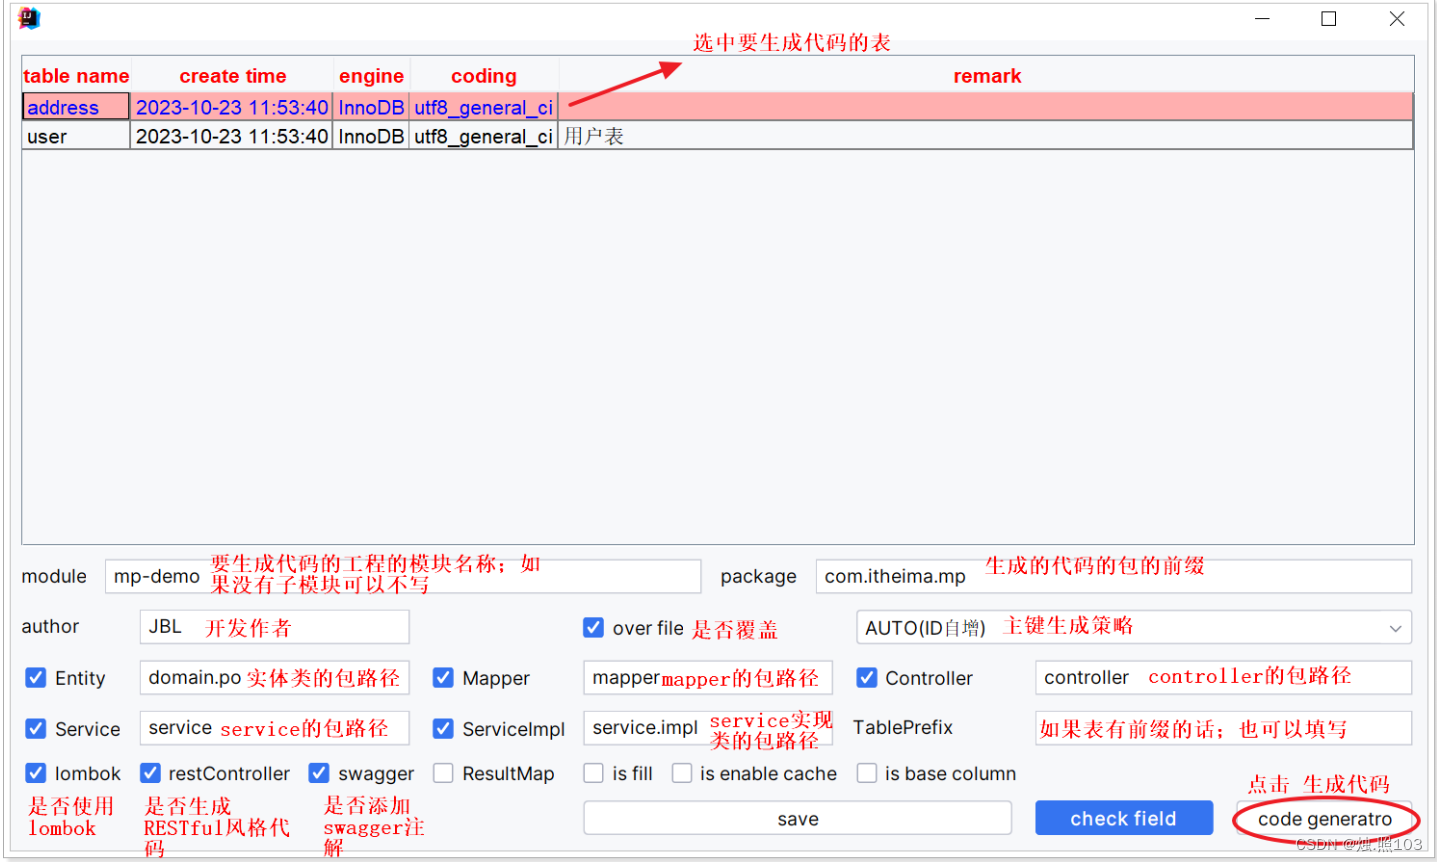Image resolution: width=1437 pixels, height=862 pixels.
Task: Minimize the generator window
Action: (1263, 18)
